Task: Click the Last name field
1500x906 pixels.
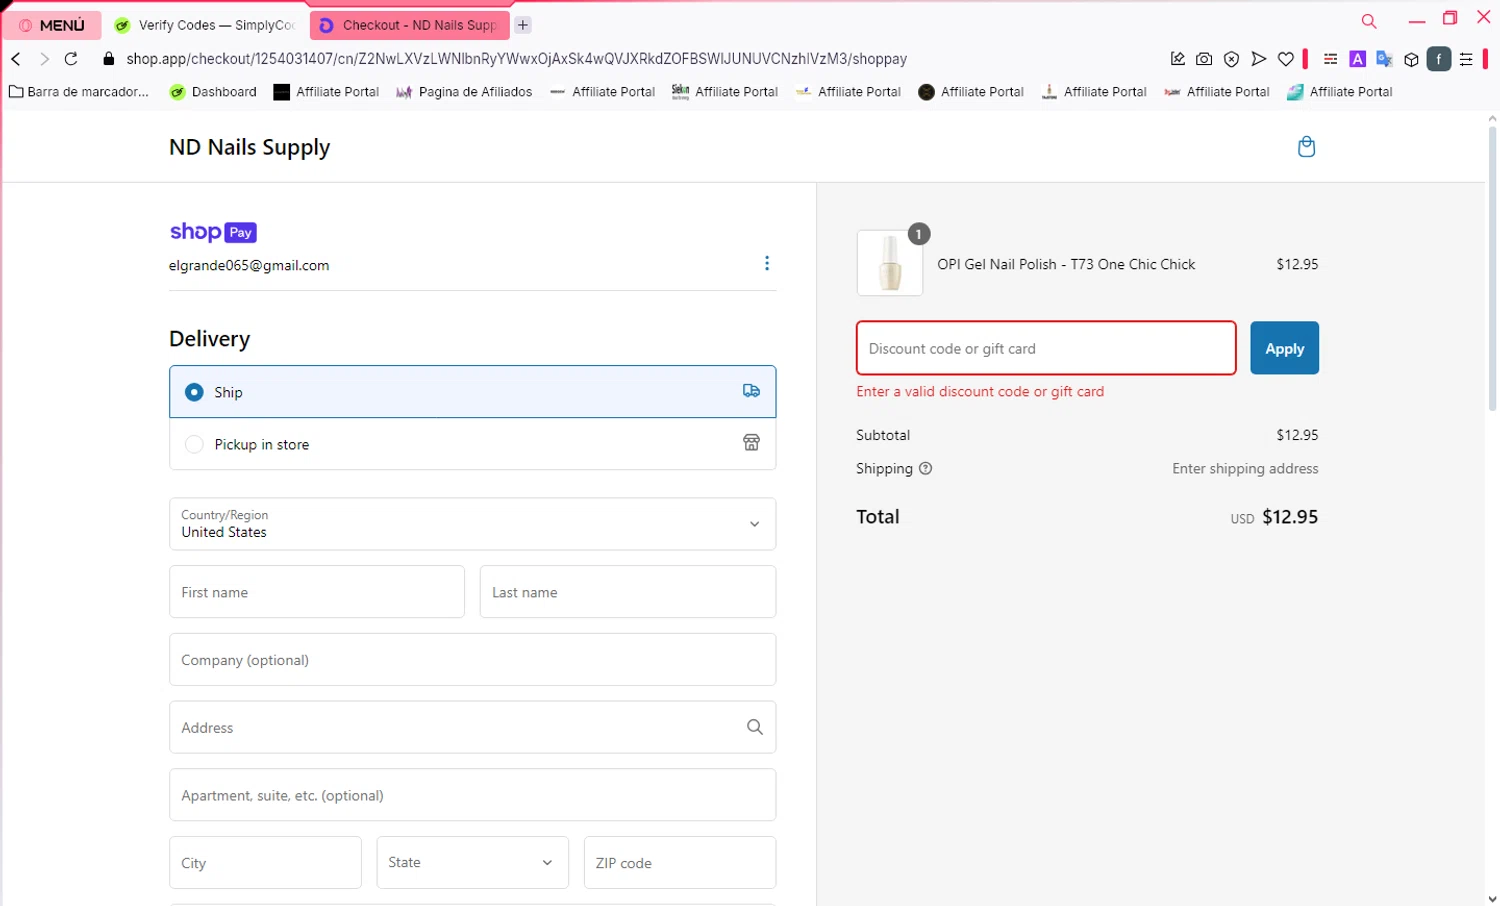Action: [x=628, y=592]
